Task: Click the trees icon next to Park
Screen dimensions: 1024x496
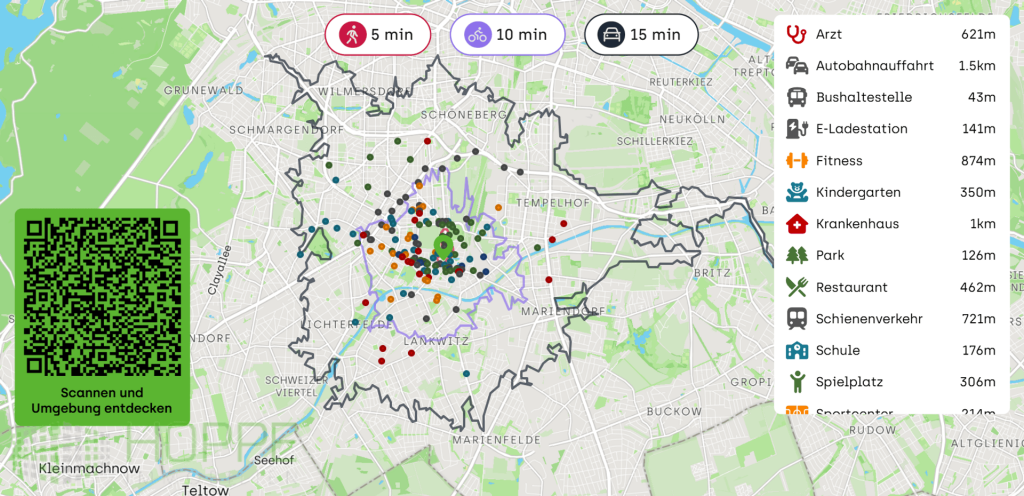Action: [796, 255]
